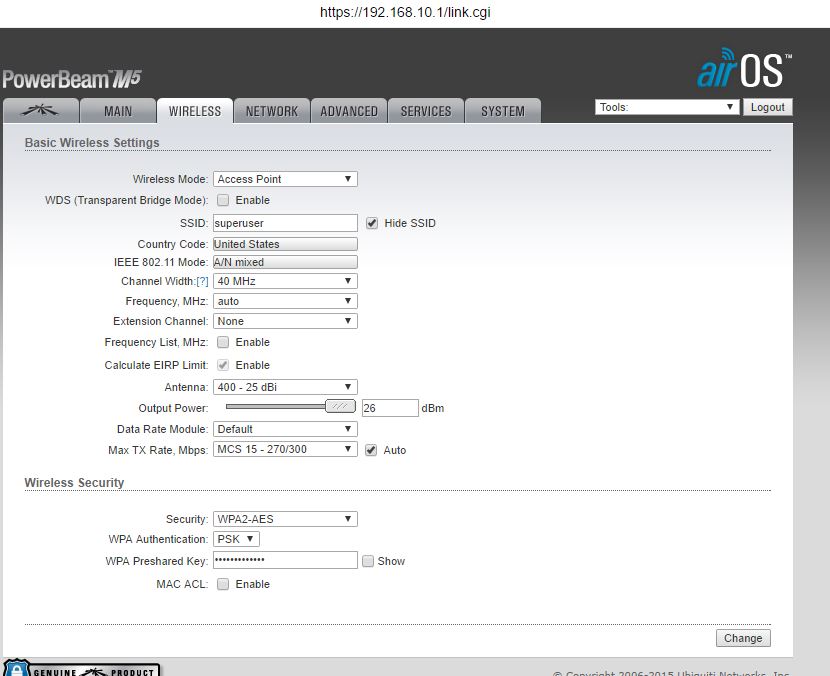Click the Wireless Security heading
This screenshot has height=676, width=830.
click(x=74, y=482)
